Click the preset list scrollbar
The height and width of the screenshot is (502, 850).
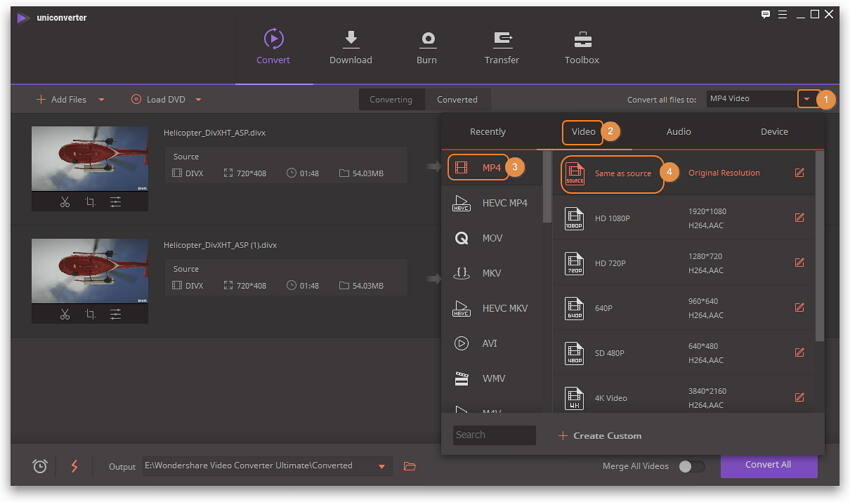[x=820, y=247]
